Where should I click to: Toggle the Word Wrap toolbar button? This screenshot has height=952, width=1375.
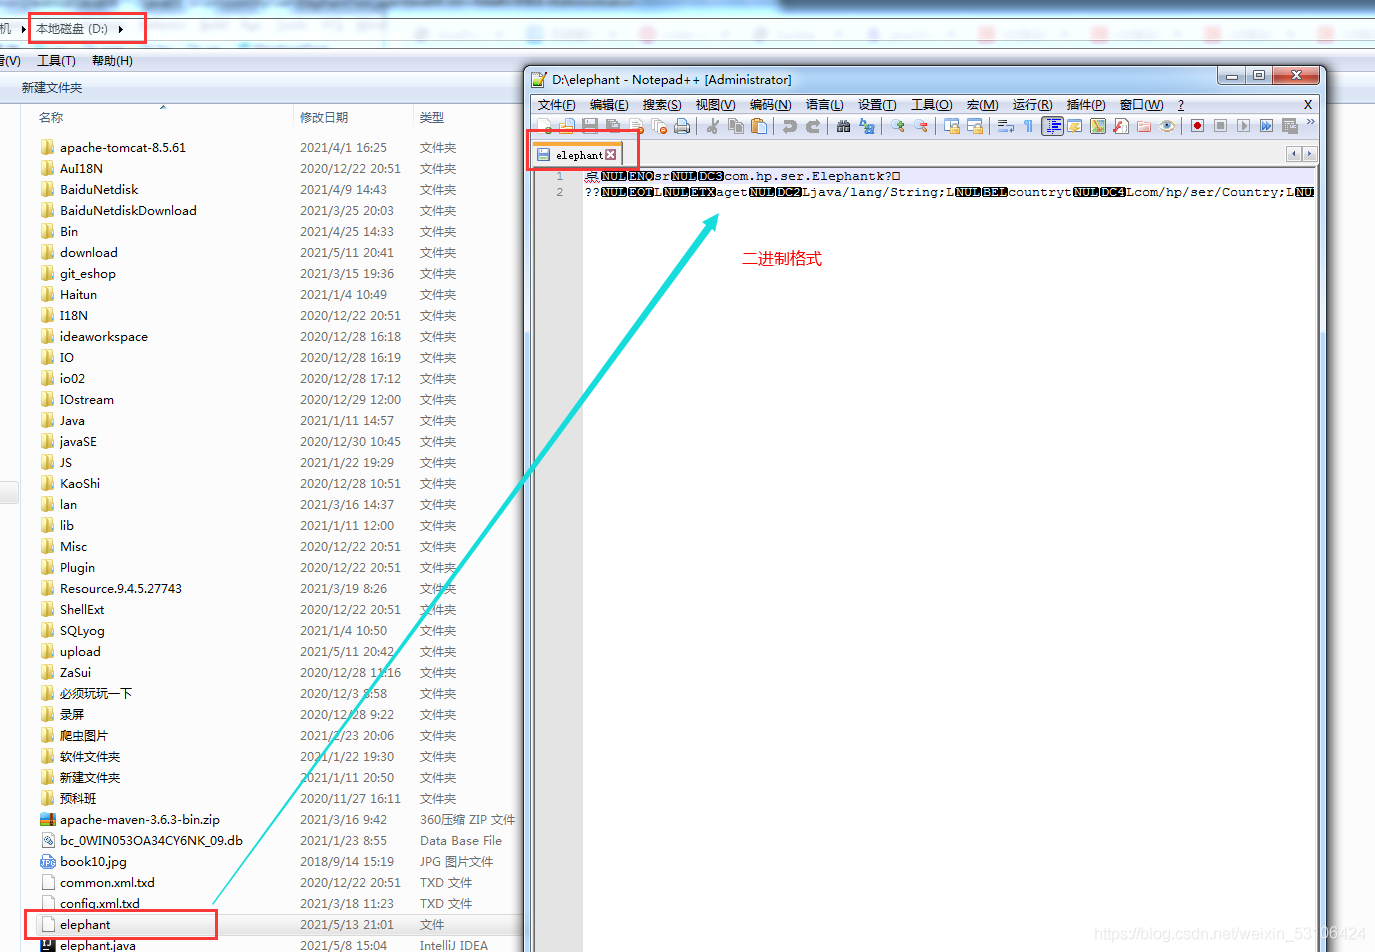pyautogui.click(x=1006, y=126)
